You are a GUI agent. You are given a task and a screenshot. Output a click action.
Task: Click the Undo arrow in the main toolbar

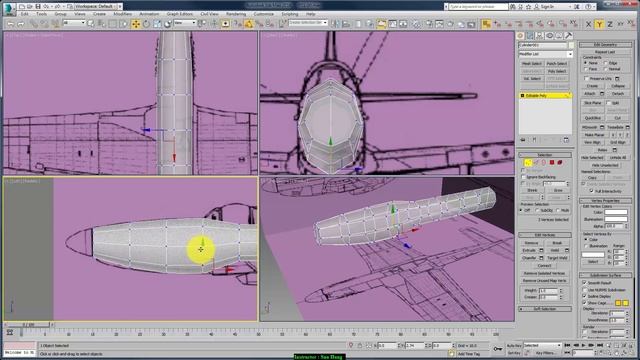[x=10, y=24]
